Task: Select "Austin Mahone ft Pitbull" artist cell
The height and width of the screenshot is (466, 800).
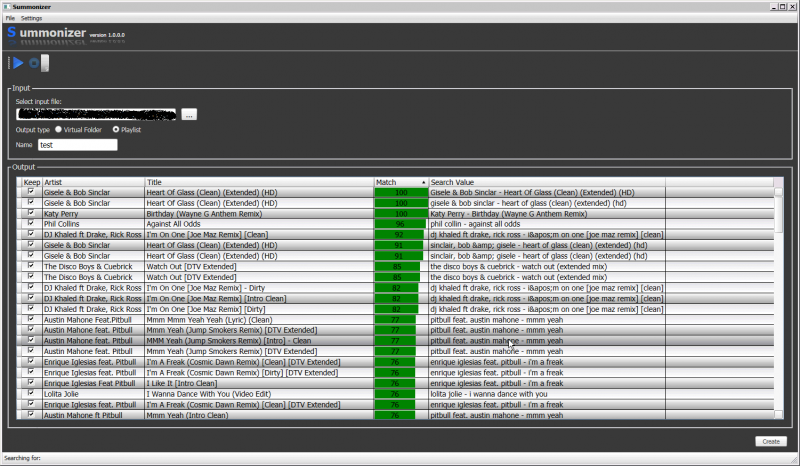Action: 93,415
